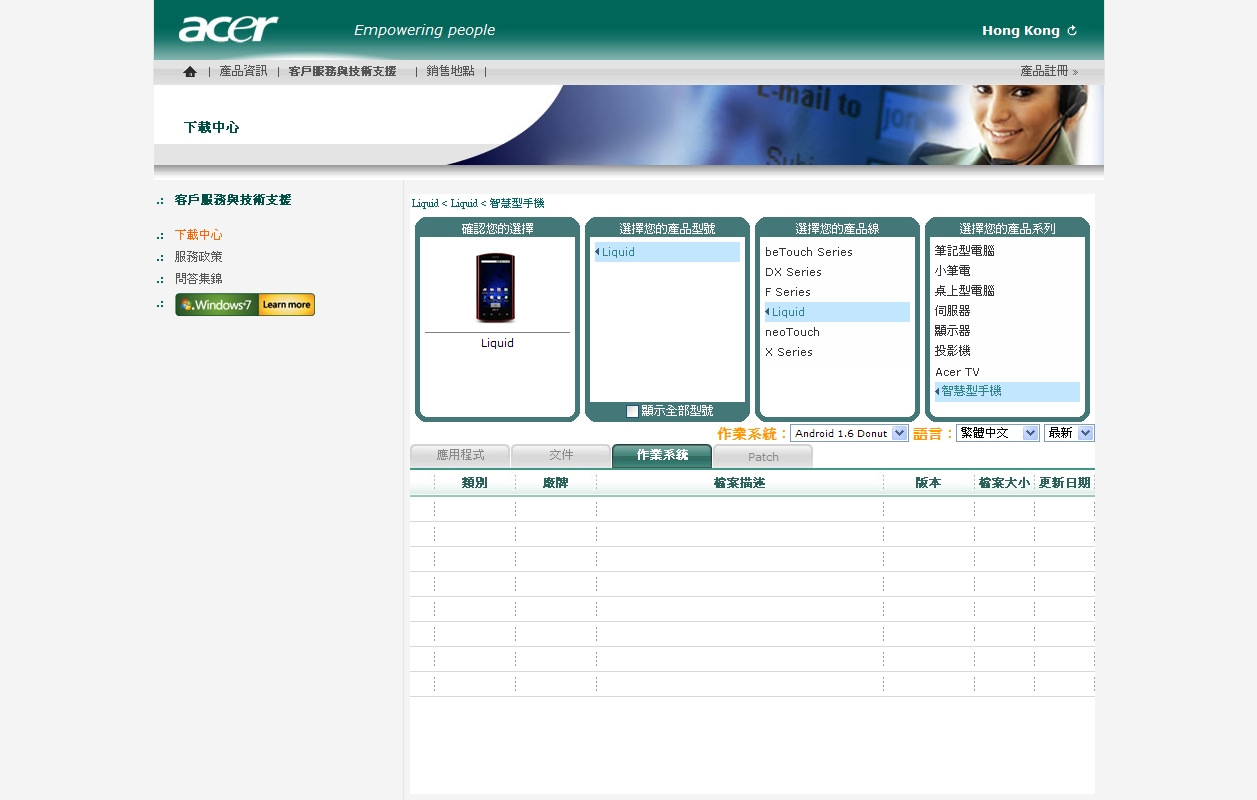
Task: Click the 產品註冊 link
Action: coord(1047,71)
